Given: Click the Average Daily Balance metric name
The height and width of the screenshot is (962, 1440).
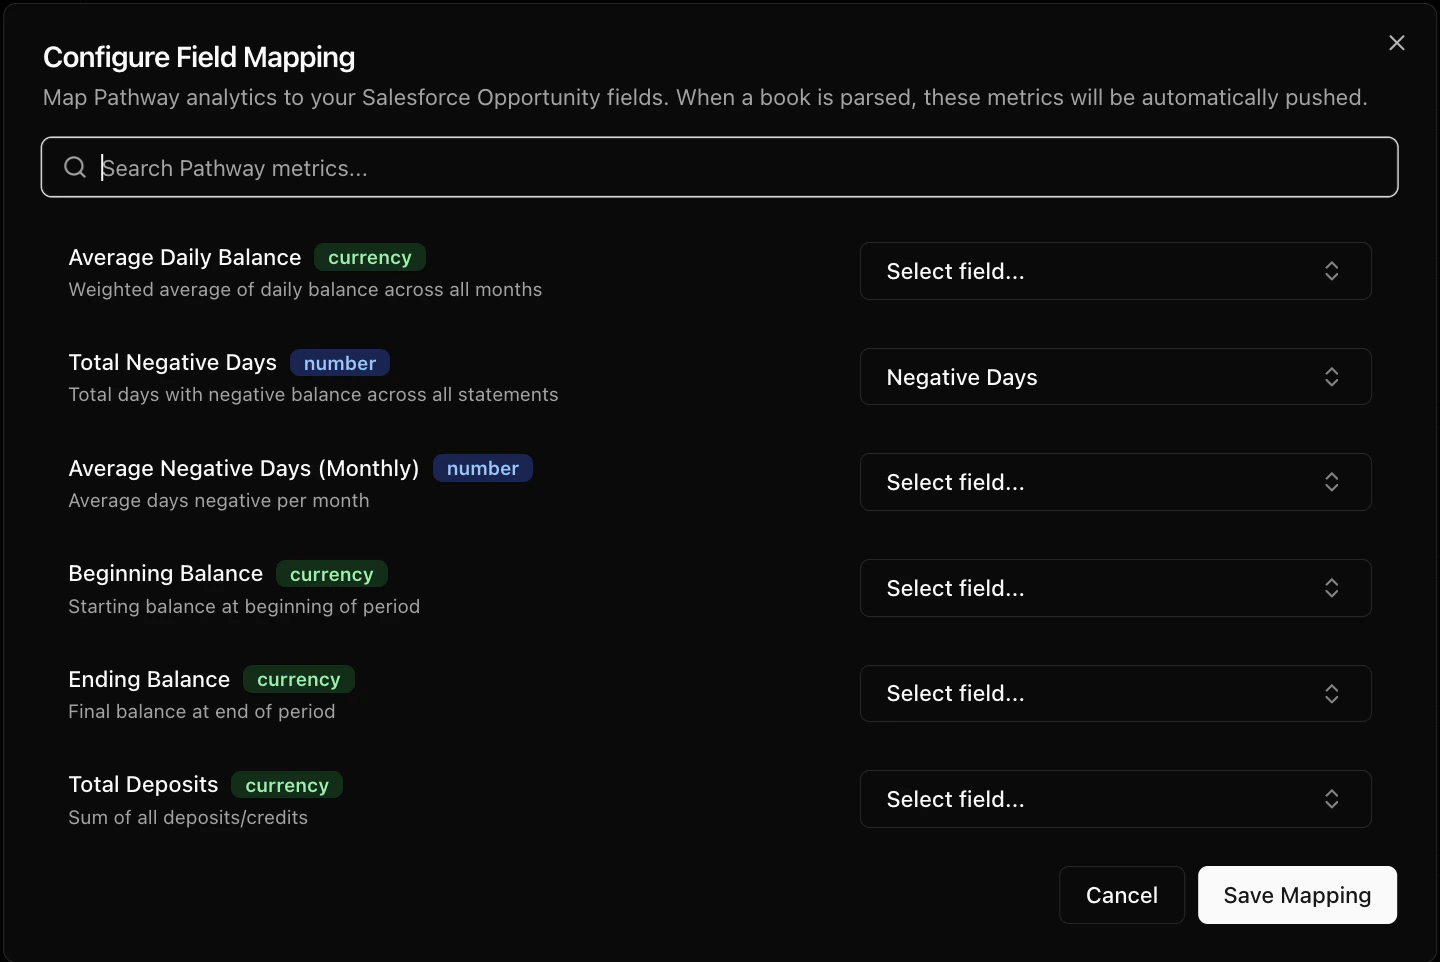Looking at the screenshot, I should (x=185, y=257).
